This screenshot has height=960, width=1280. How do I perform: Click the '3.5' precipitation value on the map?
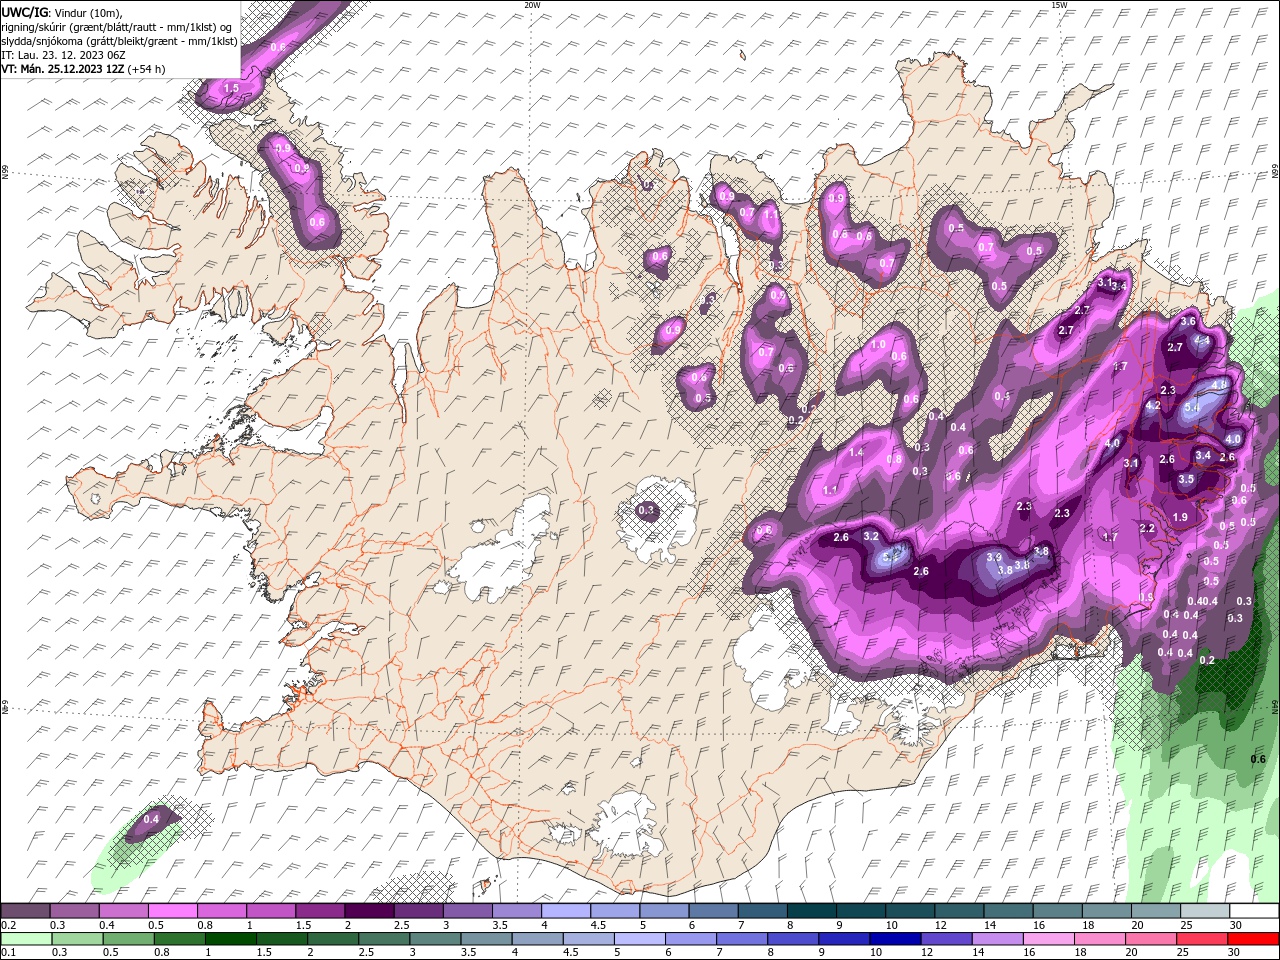click(x=1186, y=480)
